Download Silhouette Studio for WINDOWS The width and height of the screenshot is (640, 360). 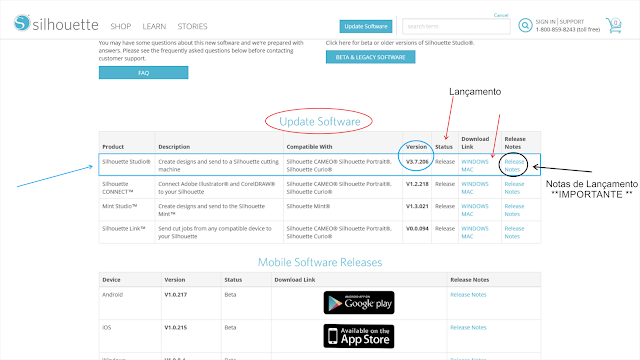[x=475, y=162]
